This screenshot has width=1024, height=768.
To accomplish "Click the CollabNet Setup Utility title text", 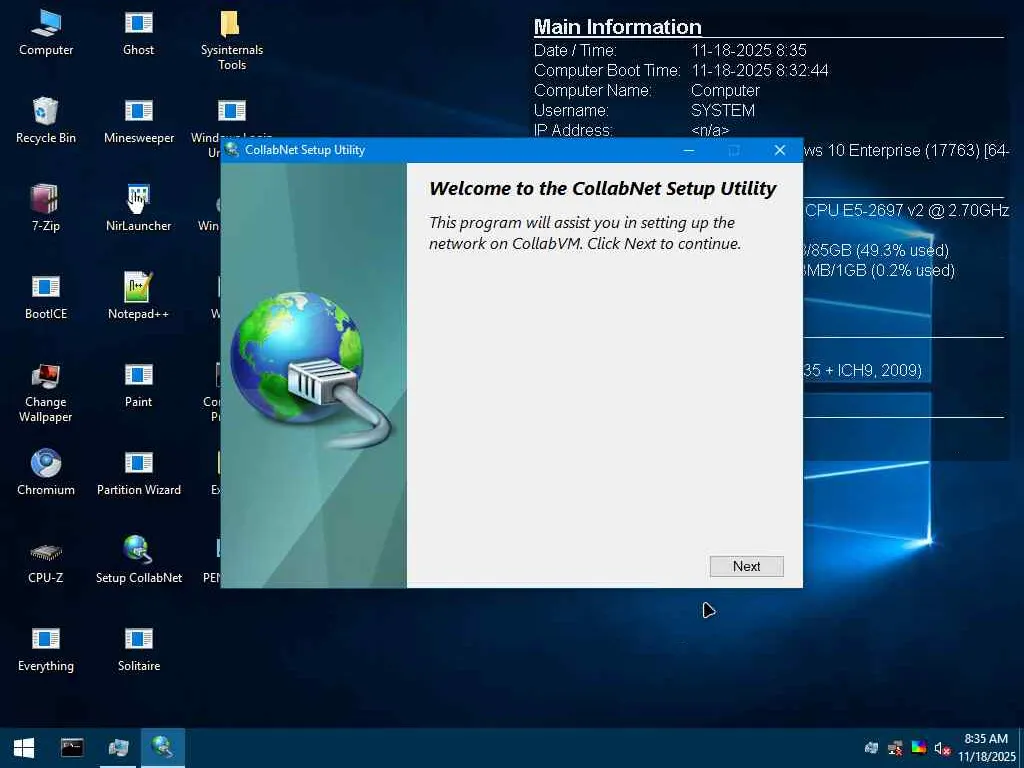I will (x=305, y=150).
